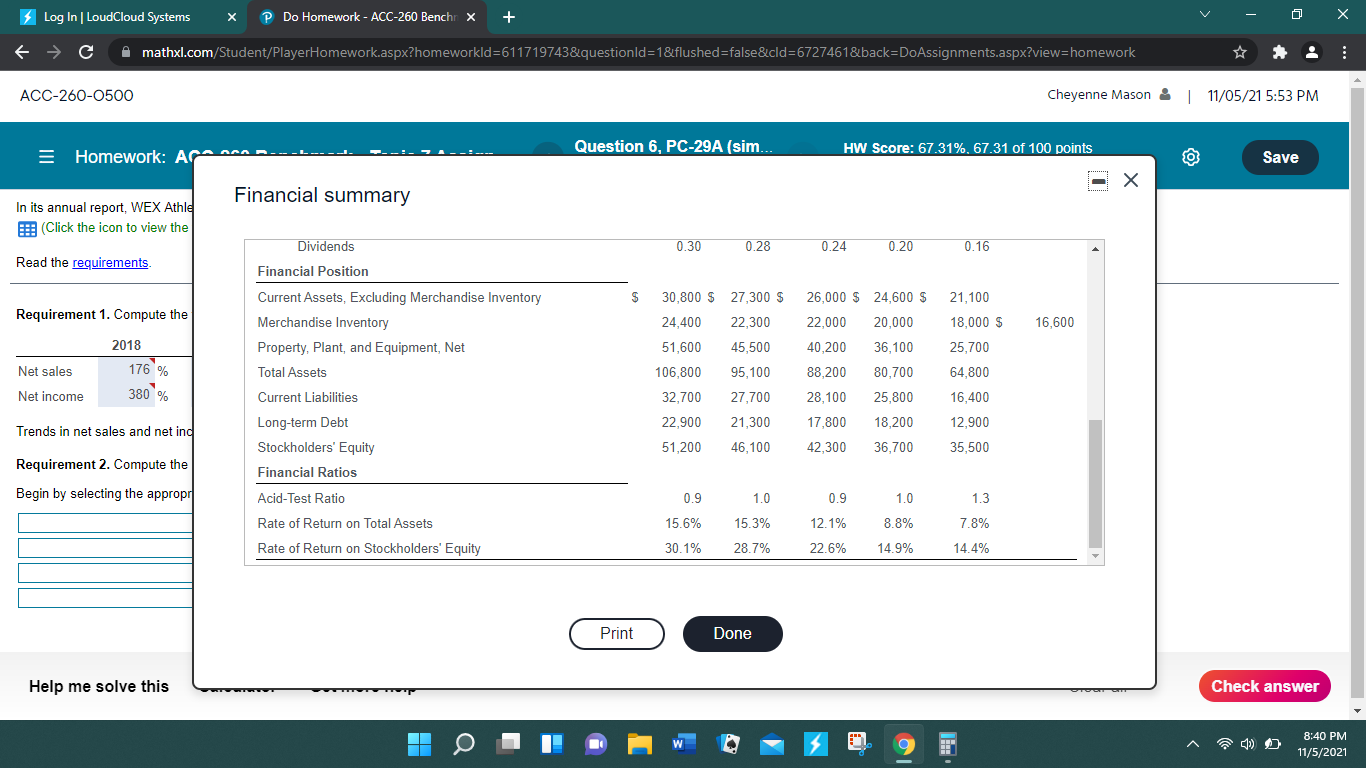The height and width of the screenshot is (768, 1366).
Task: Select the Do Homework ACC-260 tab
Action: click(355, 16)
